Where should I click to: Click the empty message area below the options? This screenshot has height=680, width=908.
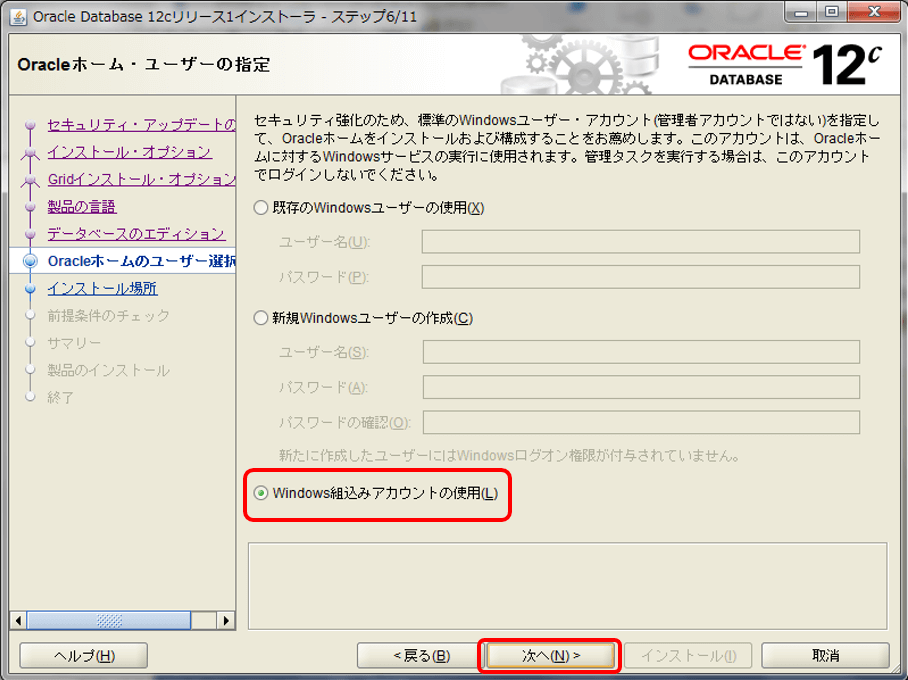(x=568, y=586)
